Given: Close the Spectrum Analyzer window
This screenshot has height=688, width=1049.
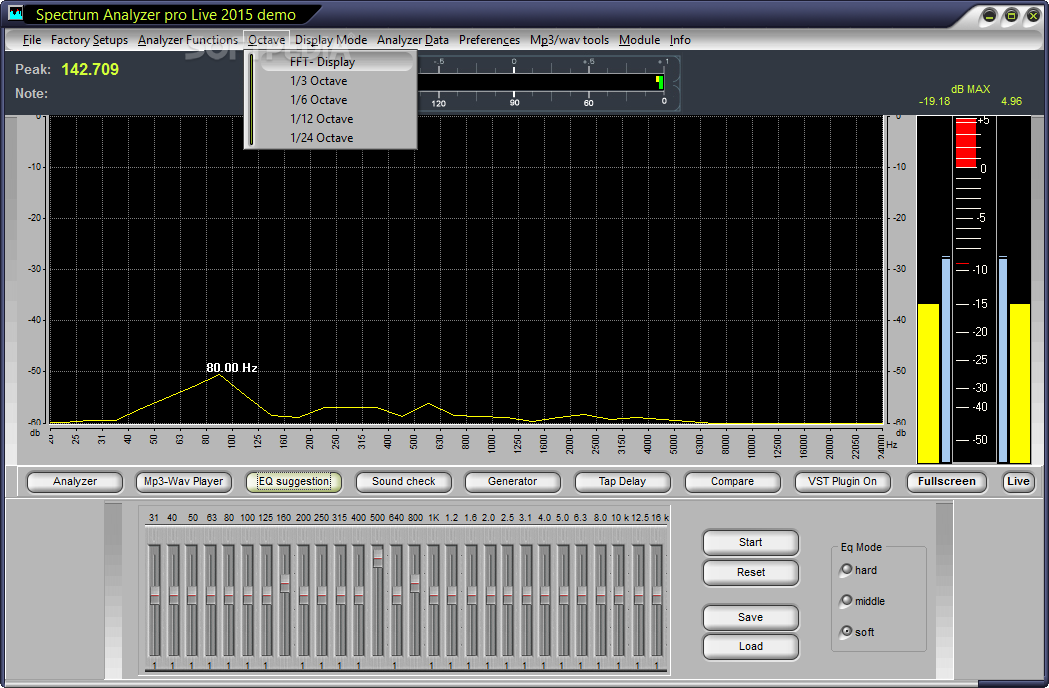Looking at the screenshot, I should pos(1033,15).
